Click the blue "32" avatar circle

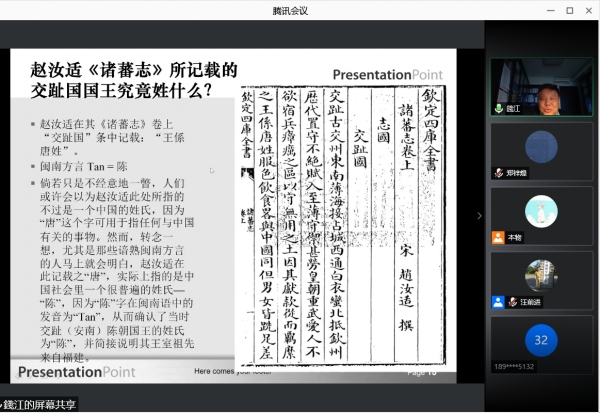(x=541, y=340)
